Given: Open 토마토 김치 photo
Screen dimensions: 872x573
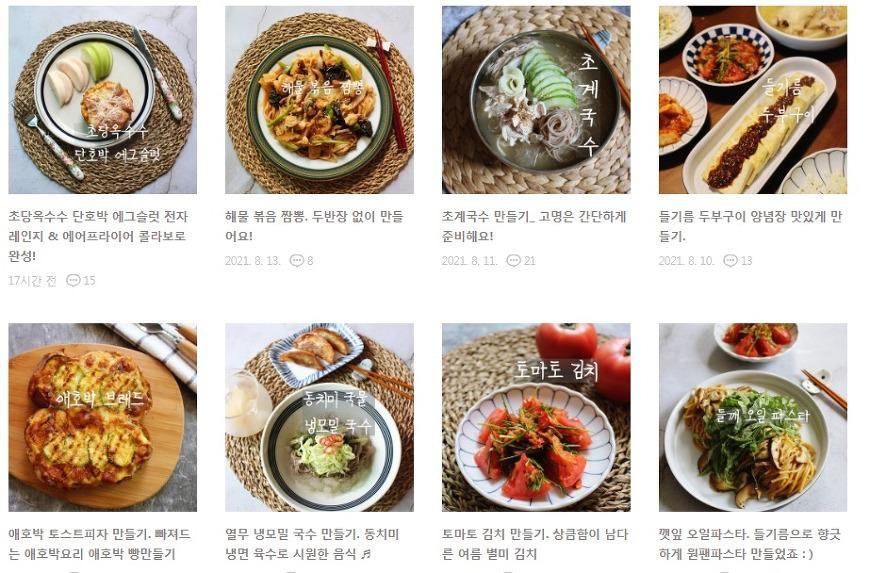Looking at the screenshot, I should click(x=536, y=417).
